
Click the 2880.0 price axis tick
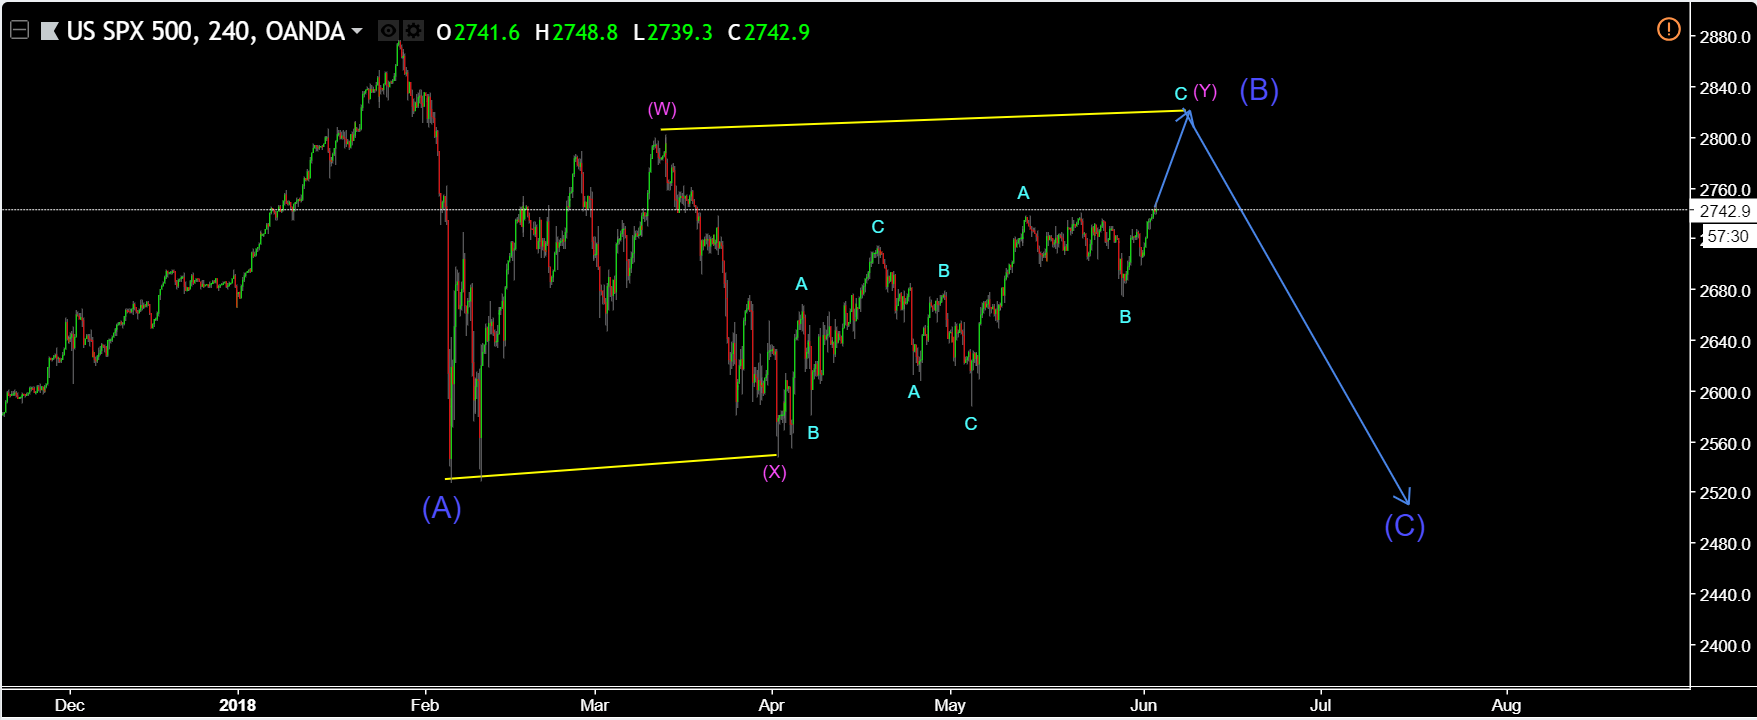(1725, 37)
